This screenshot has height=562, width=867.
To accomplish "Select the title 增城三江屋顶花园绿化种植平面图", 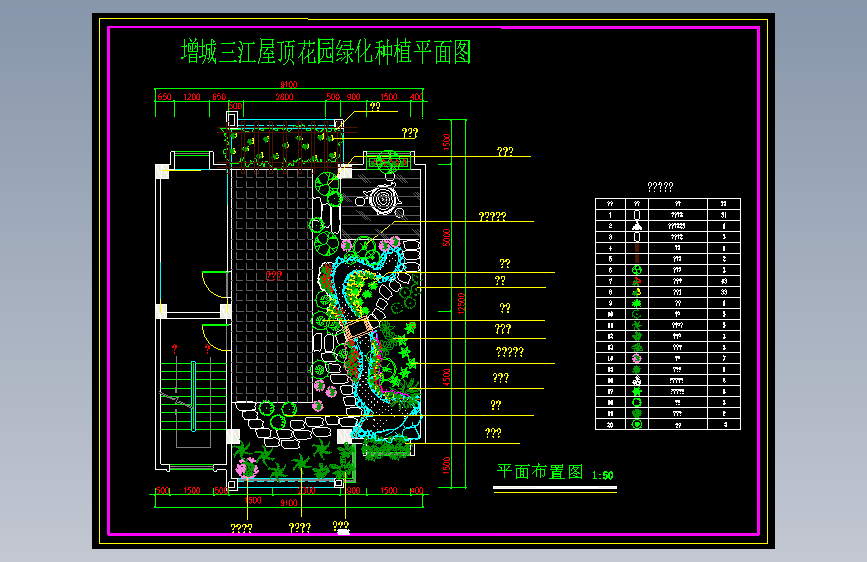I will coord(326,52).
